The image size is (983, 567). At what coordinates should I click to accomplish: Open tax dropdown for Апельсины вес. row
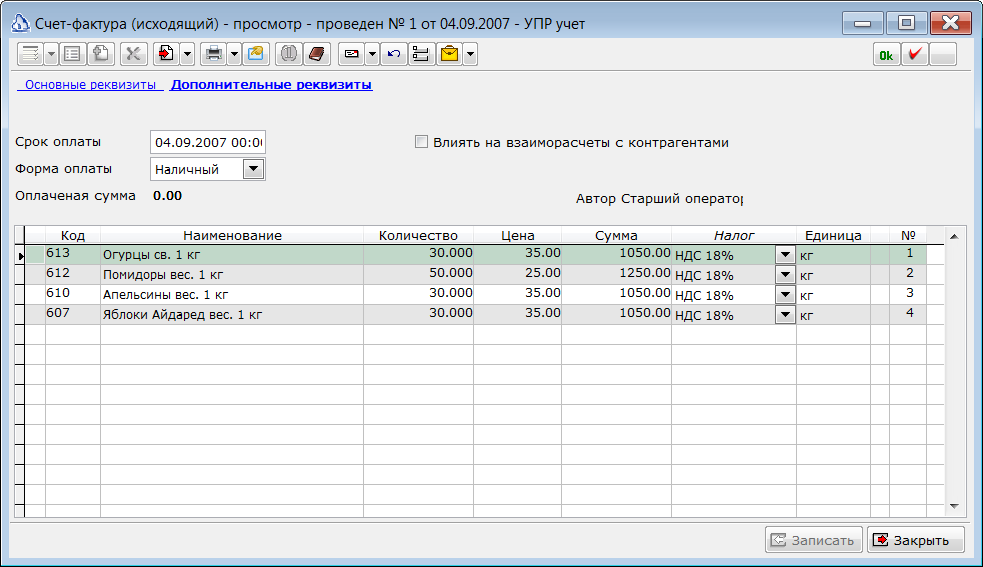[x=785, y=295]
